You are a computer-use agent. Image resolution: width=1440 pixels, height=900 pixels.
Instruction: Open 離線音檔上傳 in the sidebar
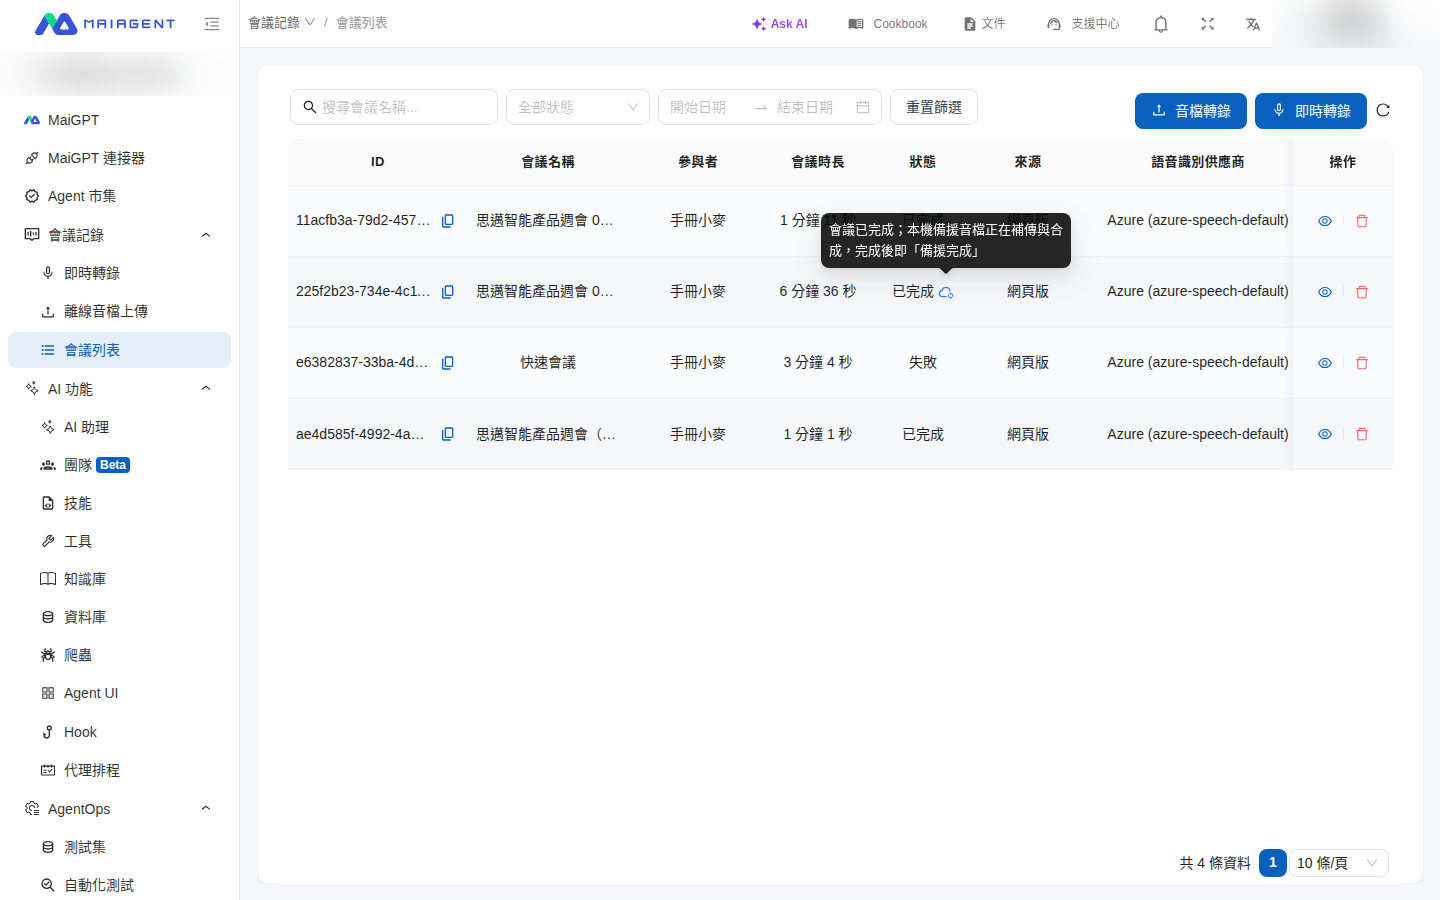[x=119, y=311]
